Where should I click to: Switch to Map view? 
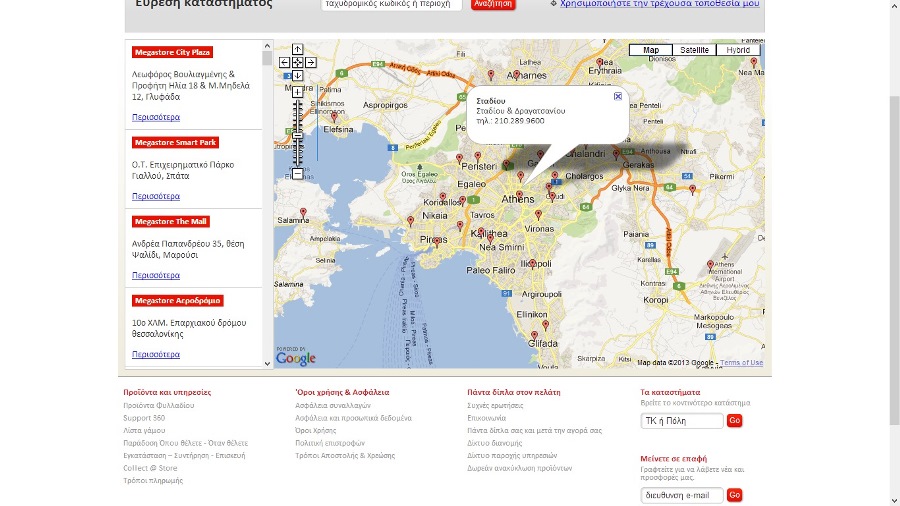pyautogui.click(x=651, y=50)
